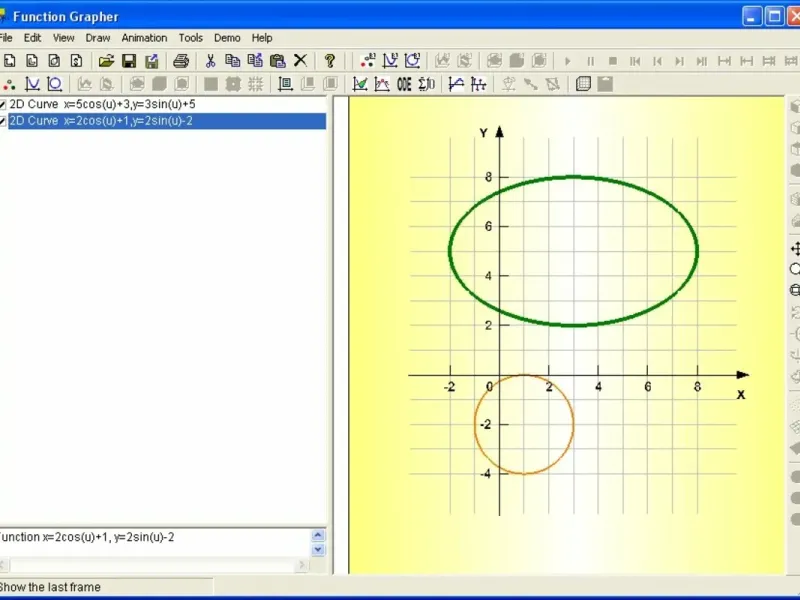Click the Copy icon in the toolbar
Image resolution: width=800 pixels, height=600 pixels.
coord(233,61)
